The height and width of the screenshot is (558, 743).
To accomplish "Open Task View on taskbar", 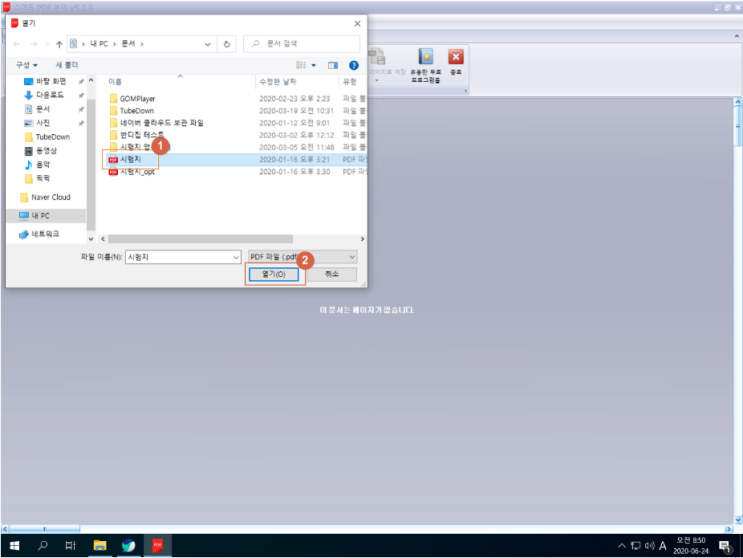I will [x=70, y=546].
